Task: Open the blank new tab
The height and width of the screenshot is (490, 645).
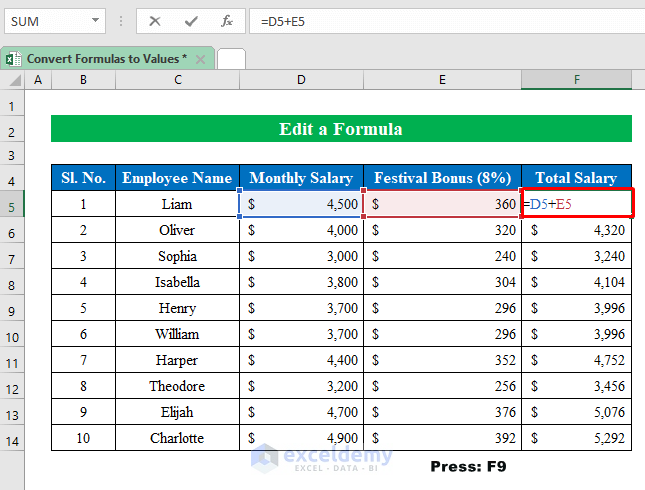Action: click(x=231, y=59)
